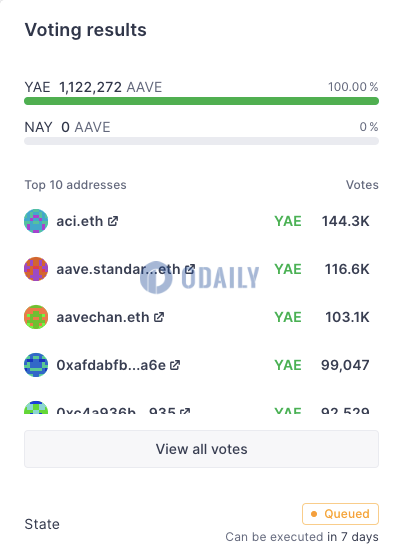The height and width of the screenshot is (556, 399).
Task: Select the 144.3K votes value
Action: [x=345, y=221]
